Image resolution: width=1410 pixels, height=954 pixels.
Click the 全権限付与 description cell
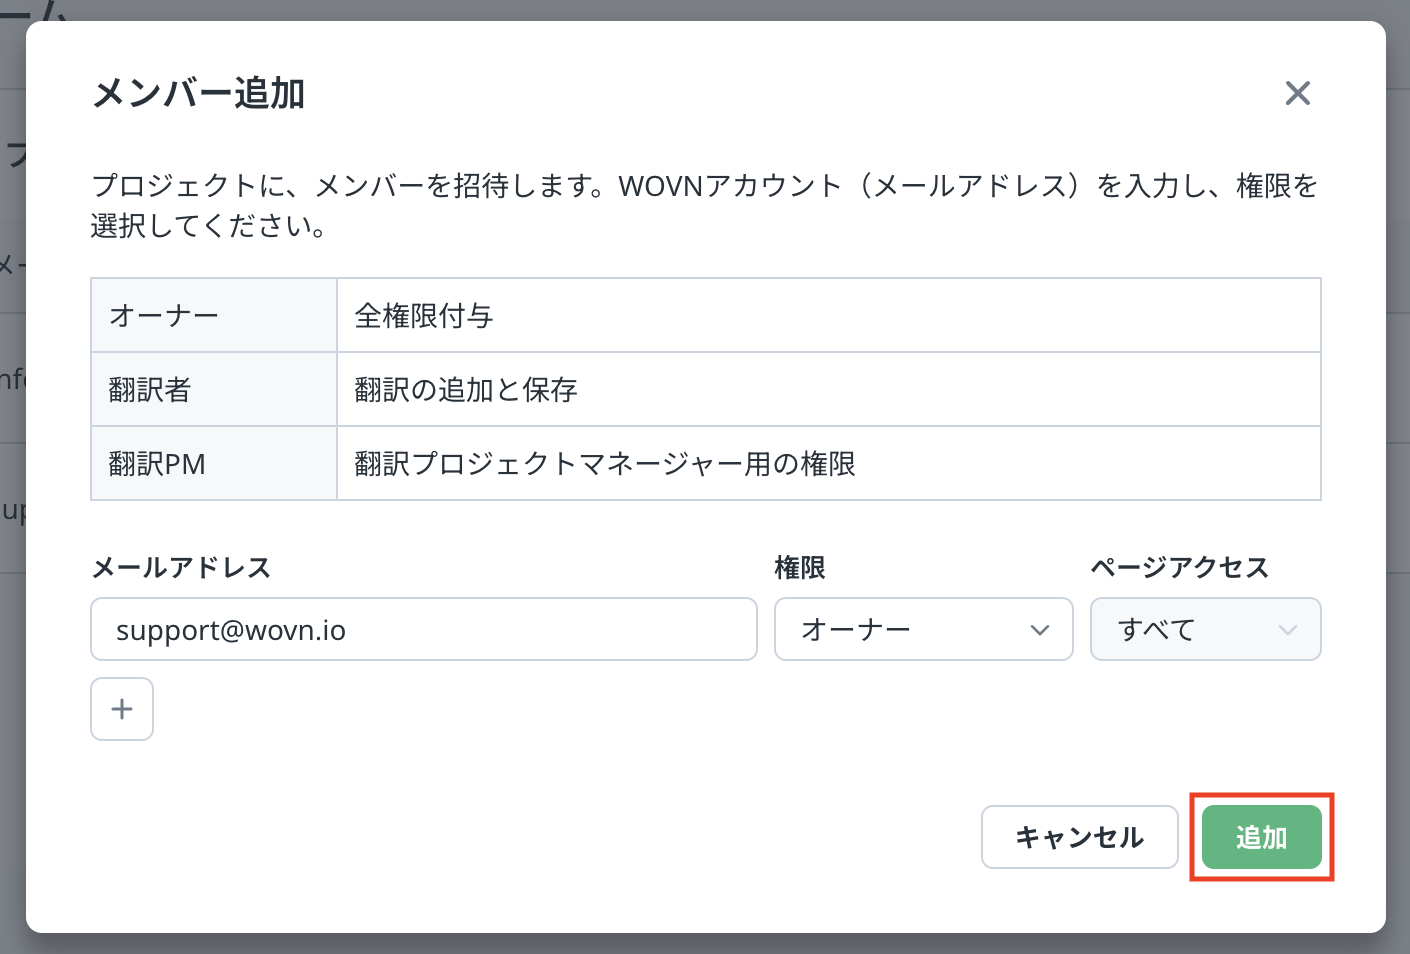click(829, 315)
